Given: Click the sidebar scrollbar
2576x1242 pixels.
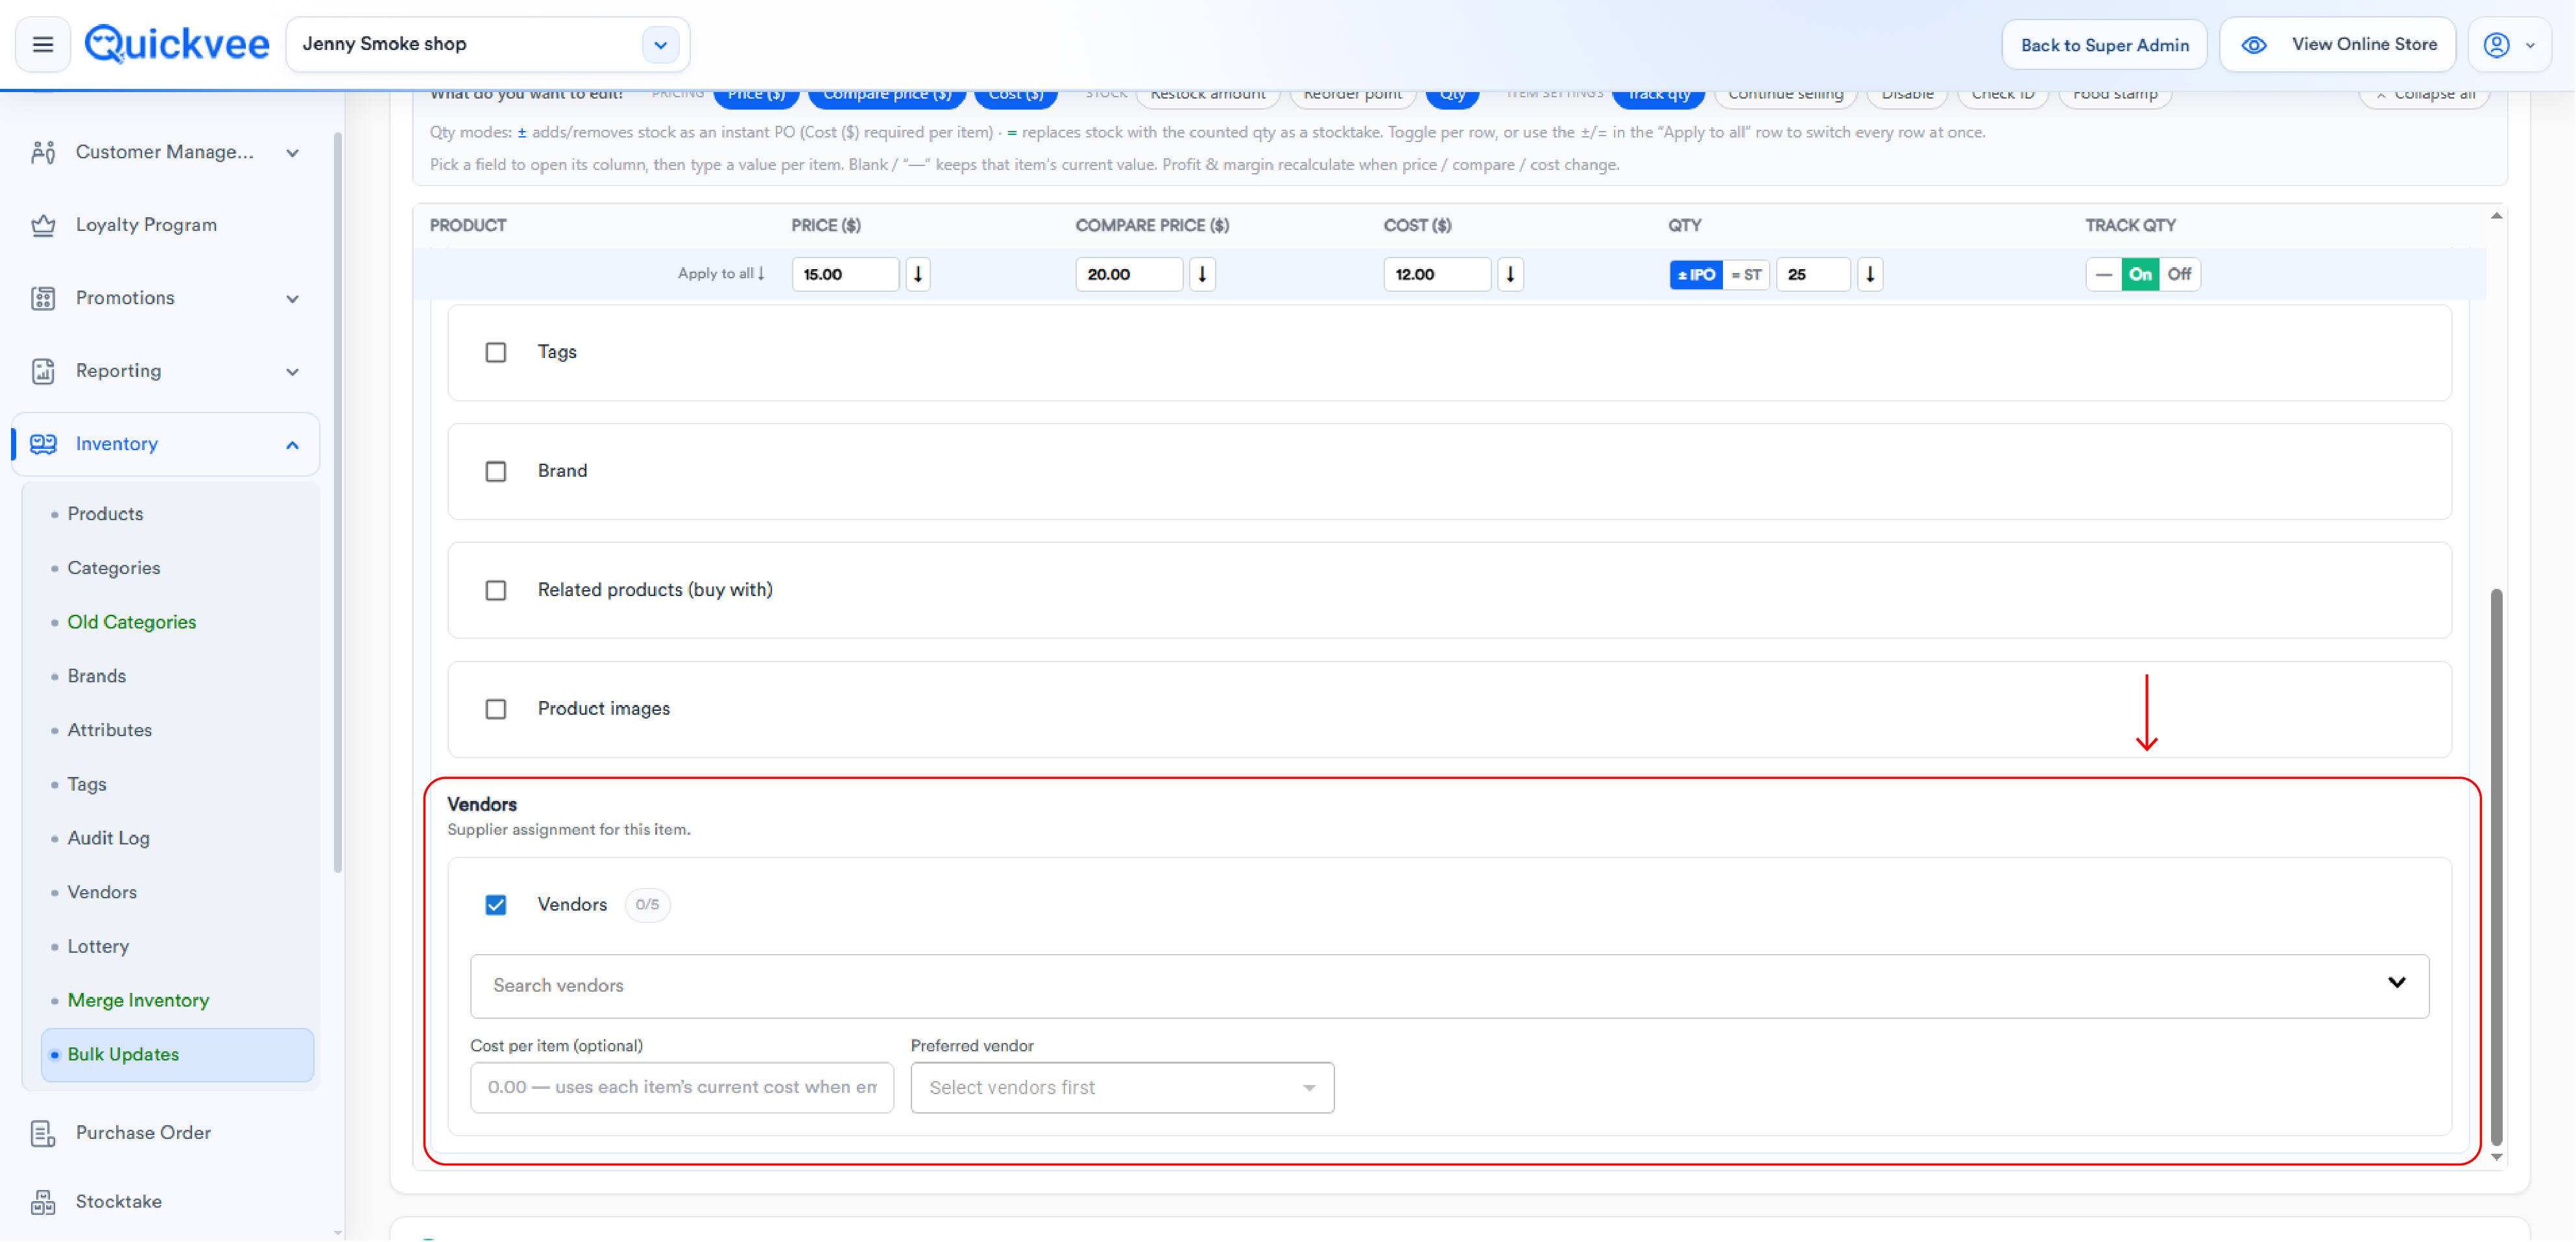Looking at the screenshot, I should (337, 502).
